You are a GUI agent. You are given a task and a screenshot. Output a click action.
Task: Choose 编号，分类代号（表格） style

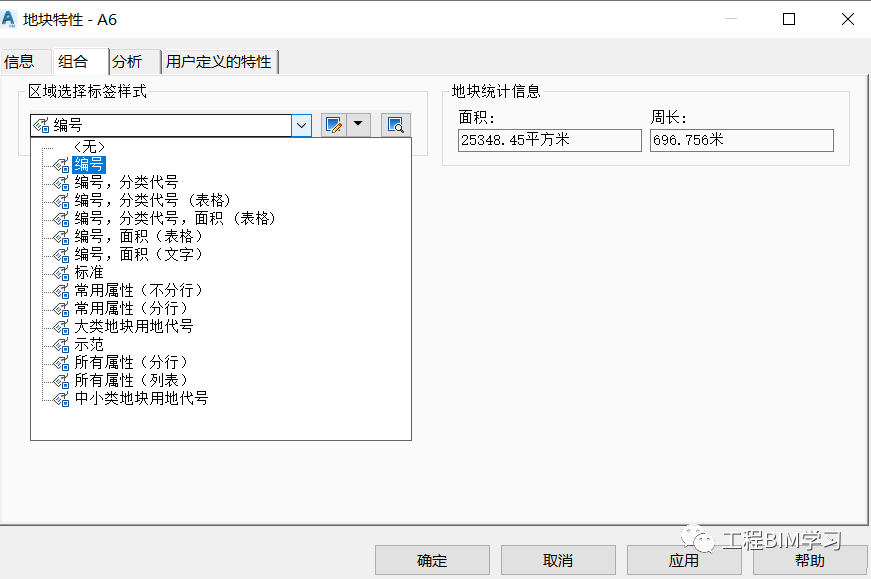[x=152, y=200]
